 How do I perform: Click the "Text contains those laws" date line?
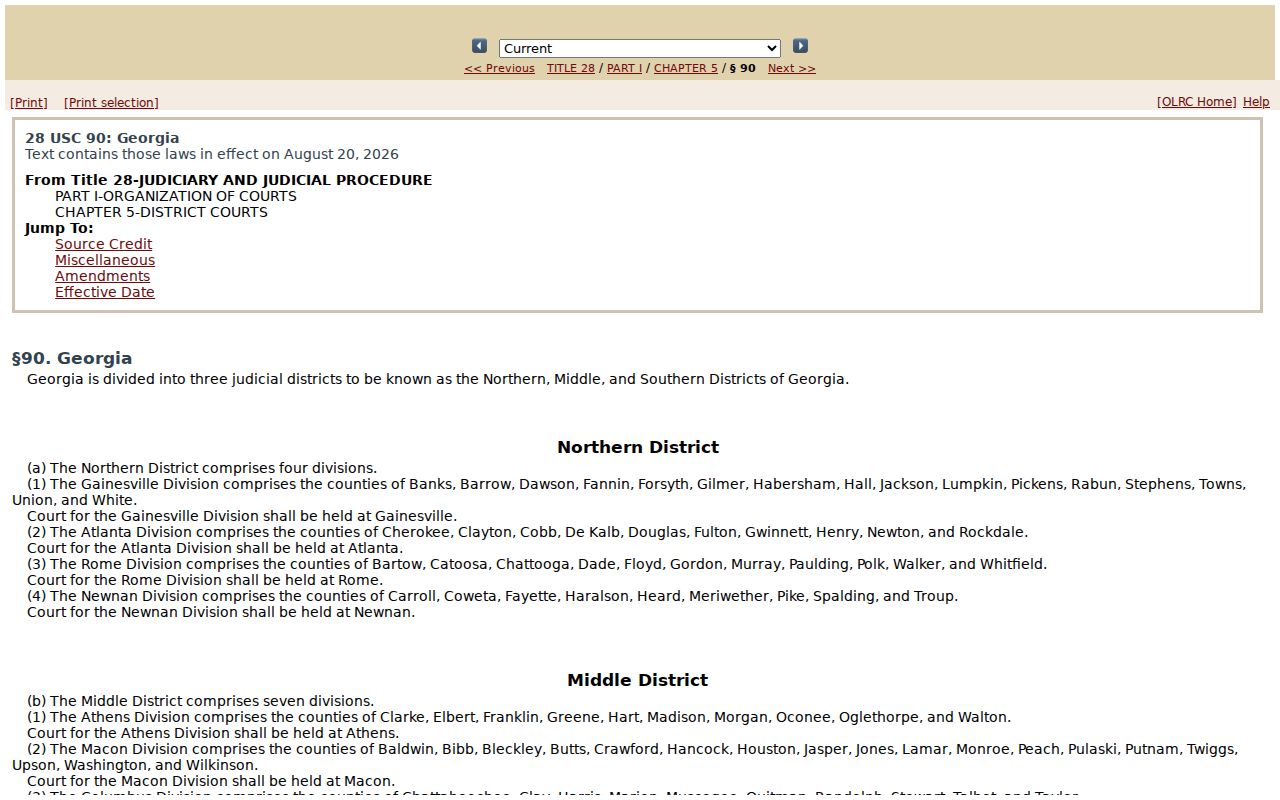[212, 154]
